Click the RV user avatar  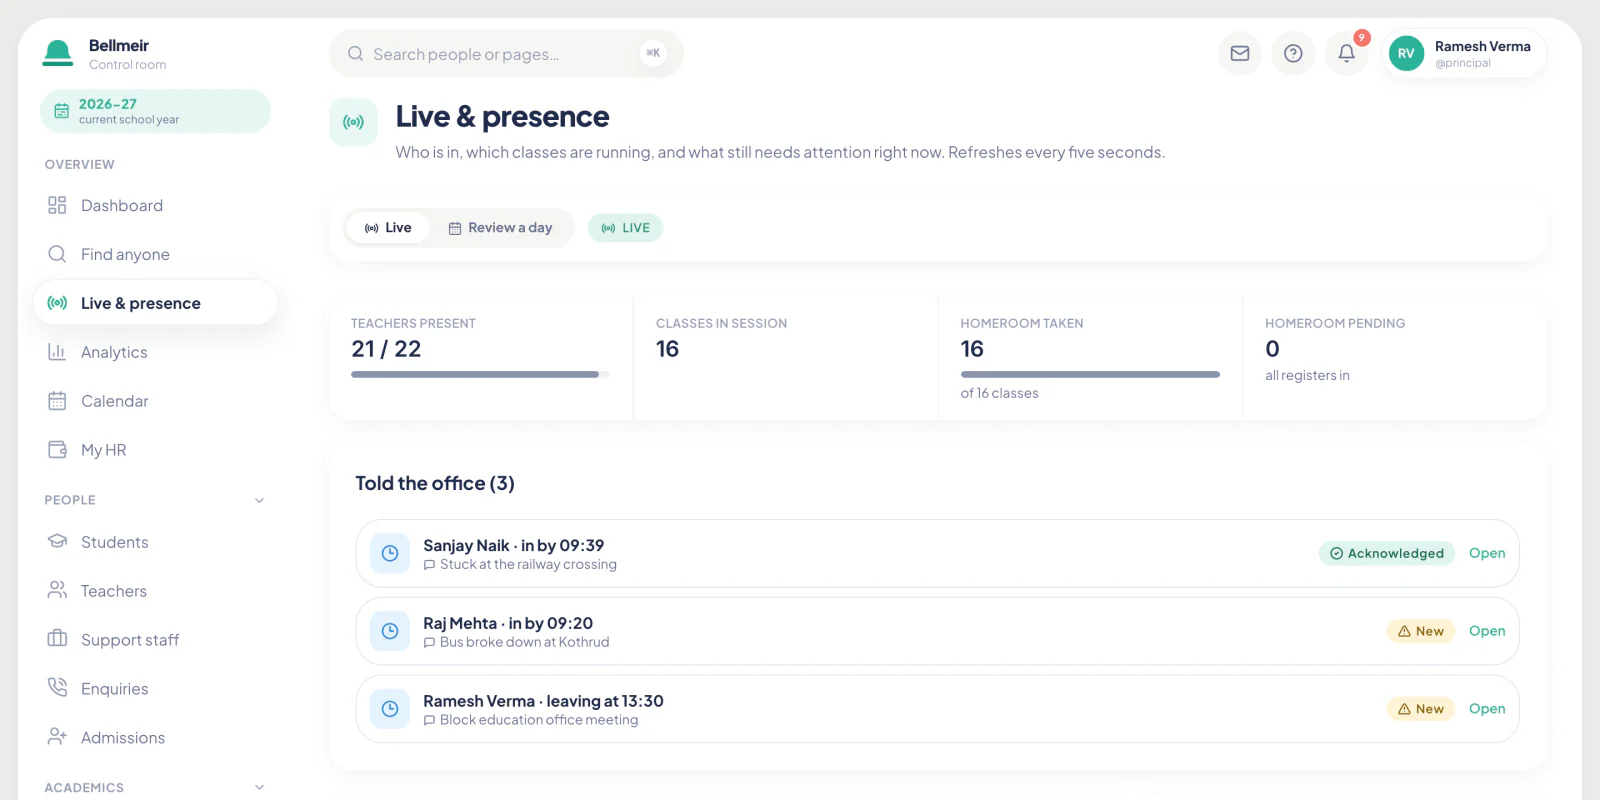(x=1406, y=53)
